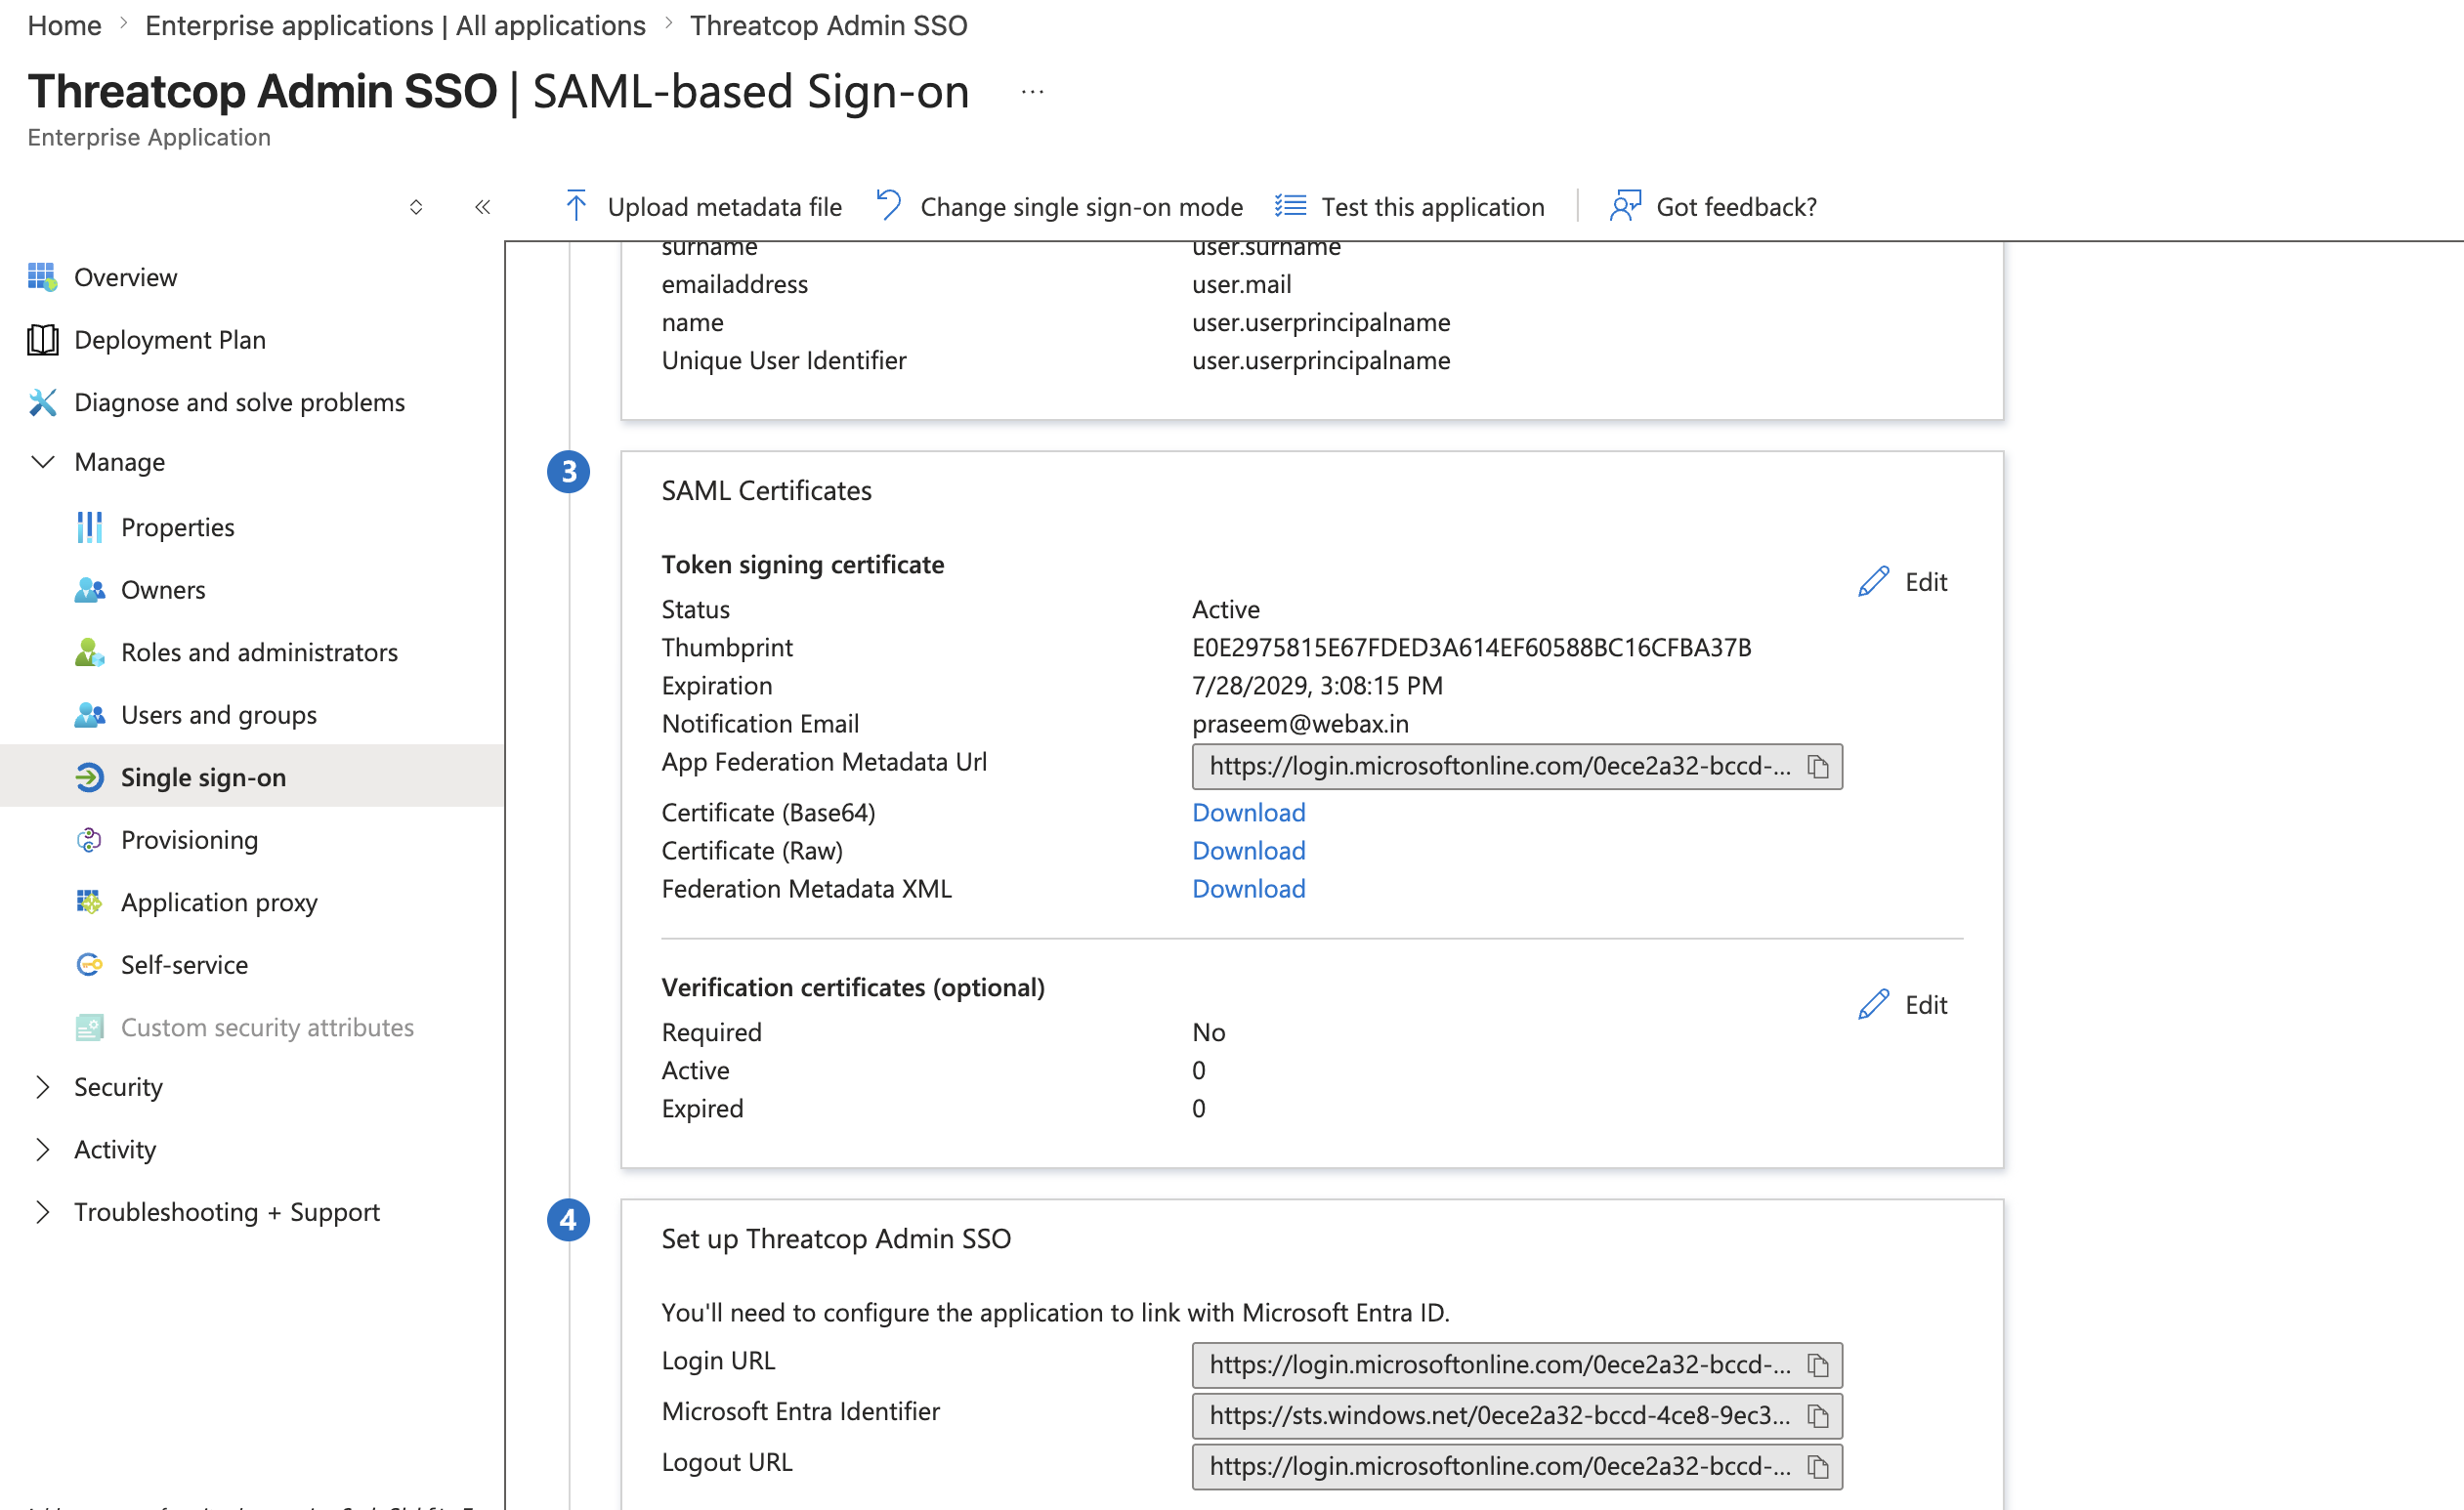Copy the App Federation Metadata Url
The height and width of the screenshot is (1510, 2464).
tap(1818, 767)
